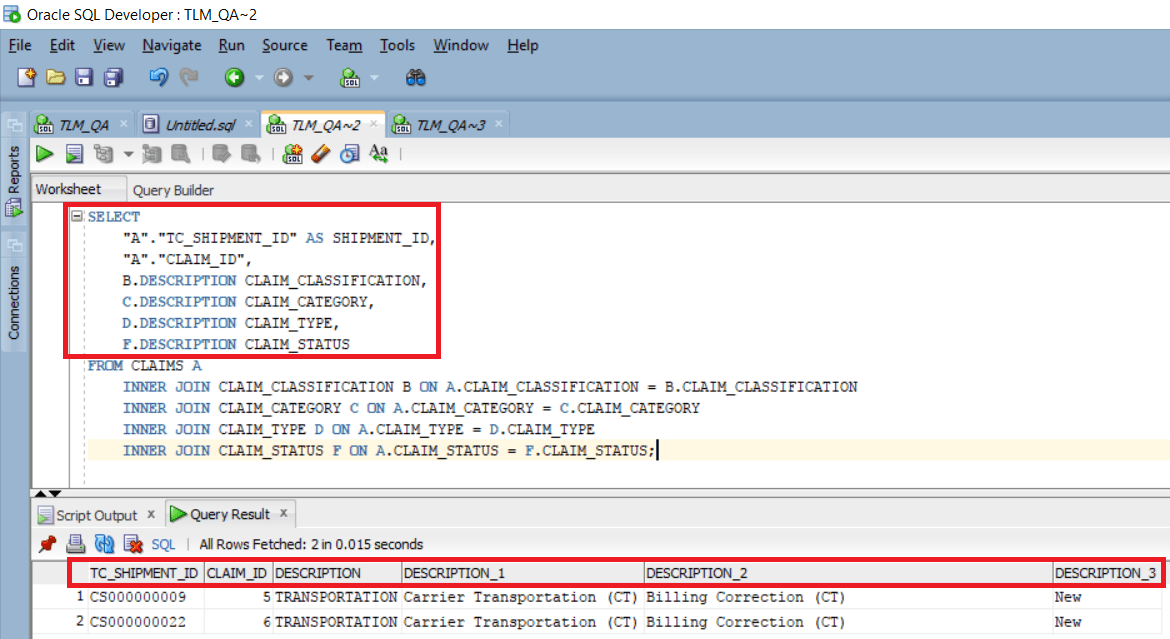The image size is (1170, 639).
Task: Close the Script Output panel tab
Action: [151, 514]
